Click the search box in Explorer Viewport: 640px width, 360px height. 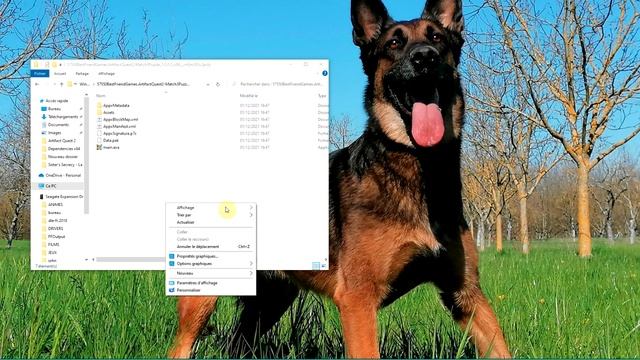click(x=279, y=84)
